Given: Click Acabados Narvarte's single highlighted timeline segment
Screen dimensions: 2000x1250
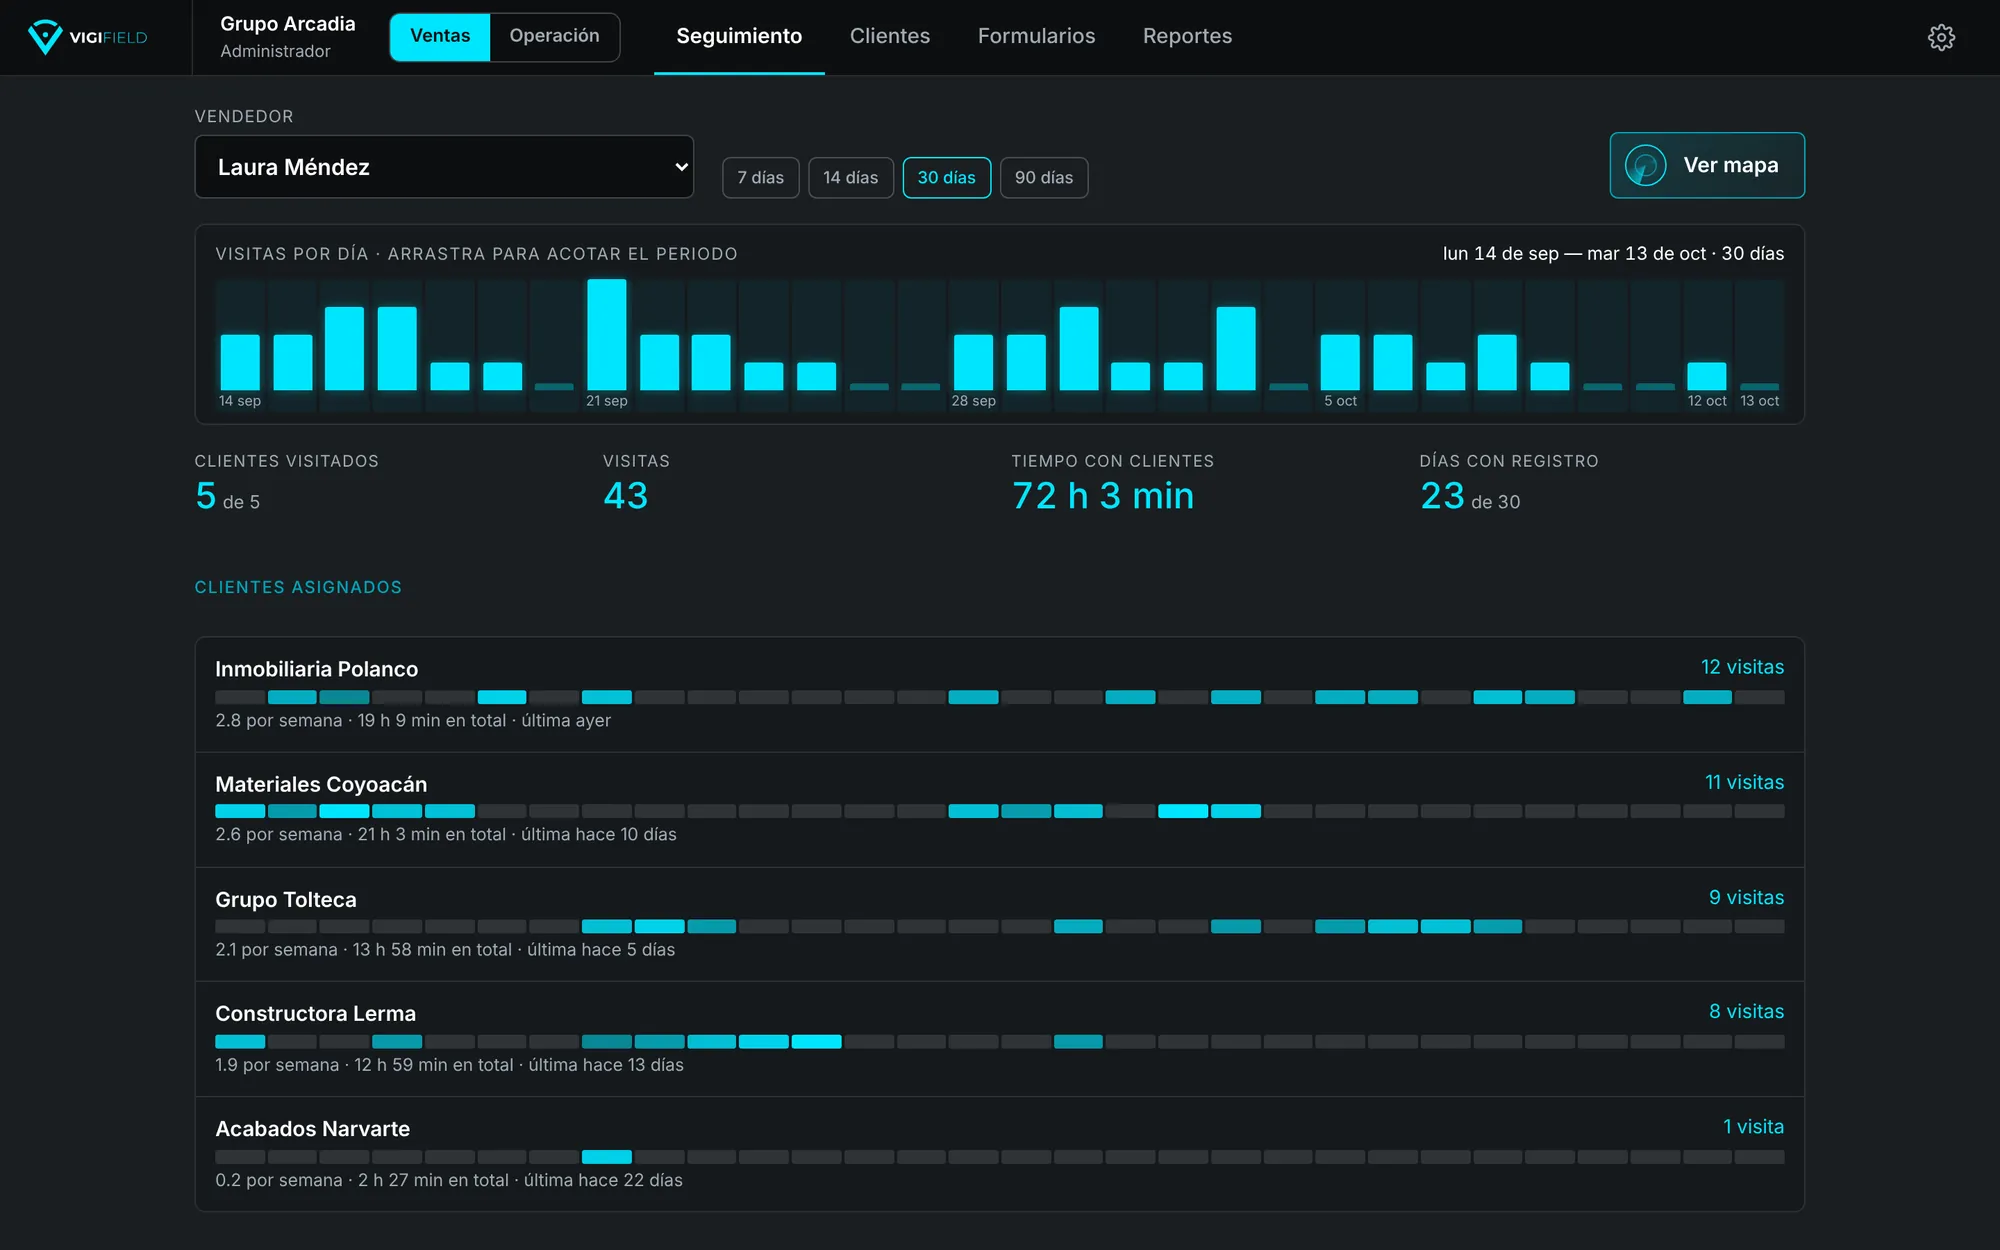Looking at the screenshot, I should tap(607, 1157).
